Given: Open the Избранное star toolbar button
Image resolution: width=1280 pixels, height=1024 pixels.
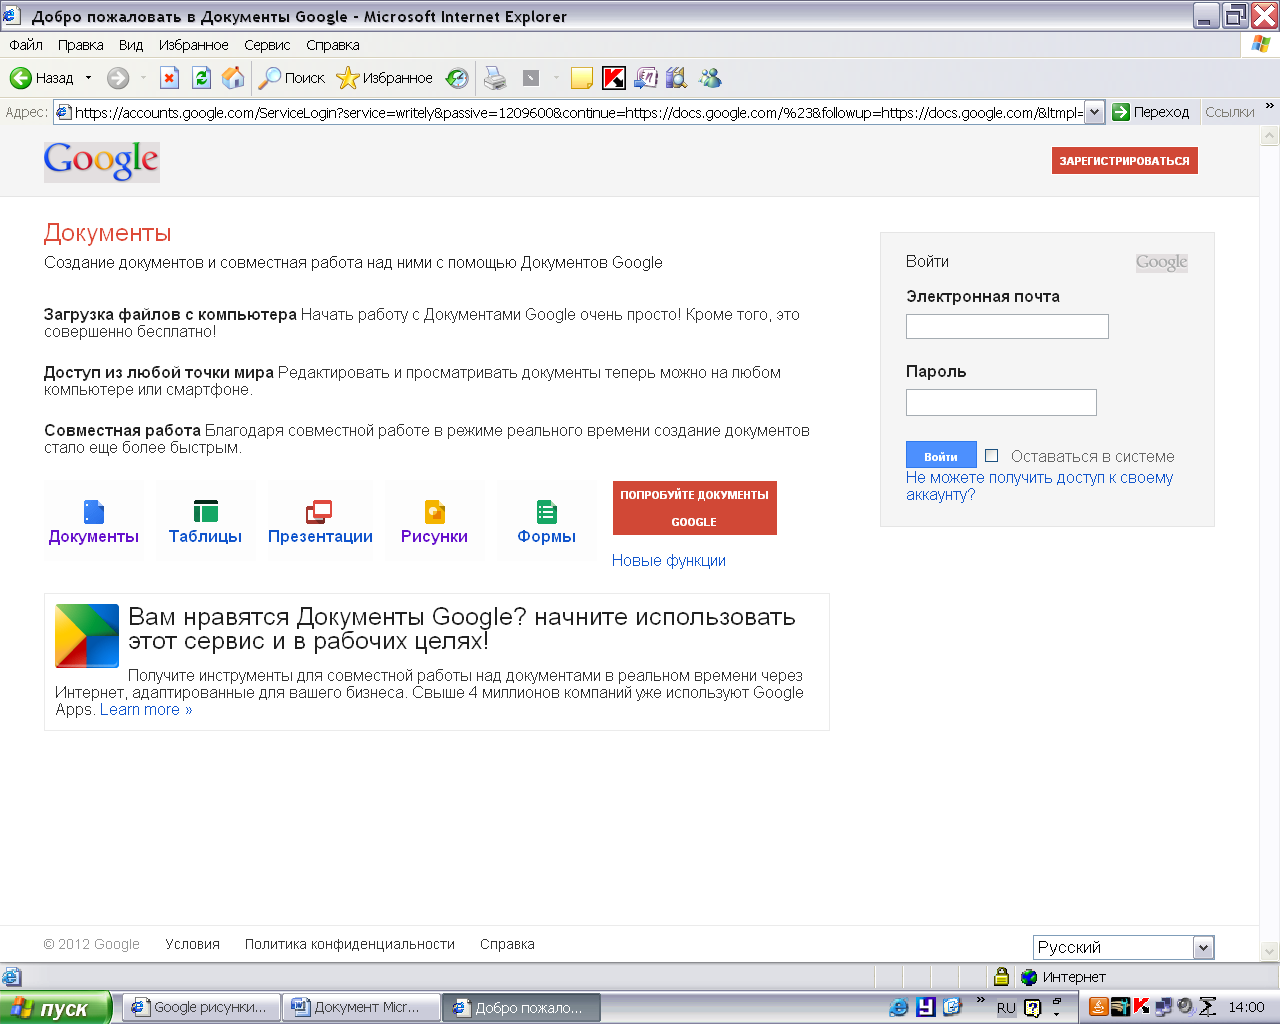Looking at the screenshot, I should click(x=385, y=78).
